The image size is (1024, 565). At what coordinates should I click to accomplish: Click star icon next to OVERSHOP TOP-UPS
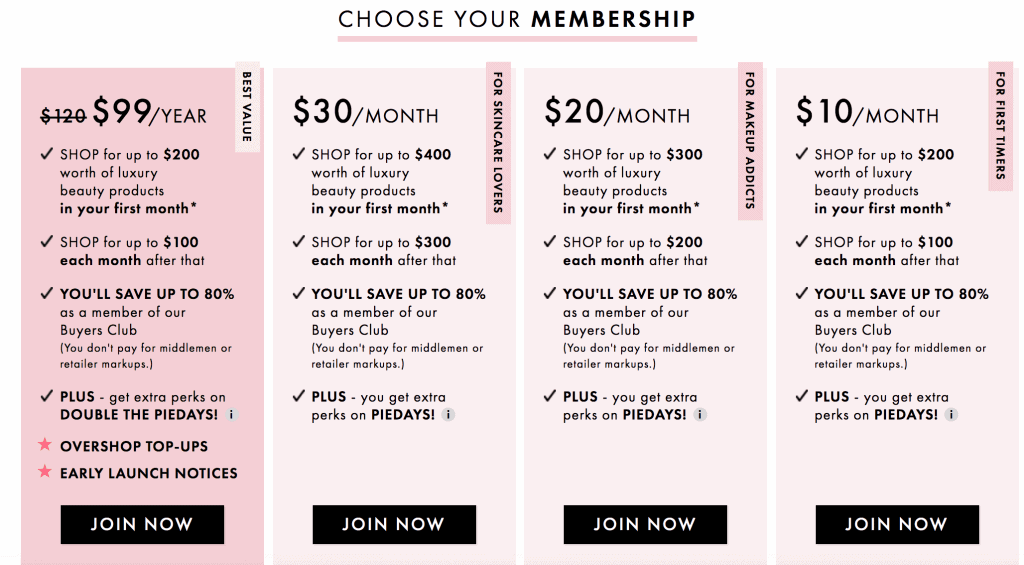[x=44, y=445]
